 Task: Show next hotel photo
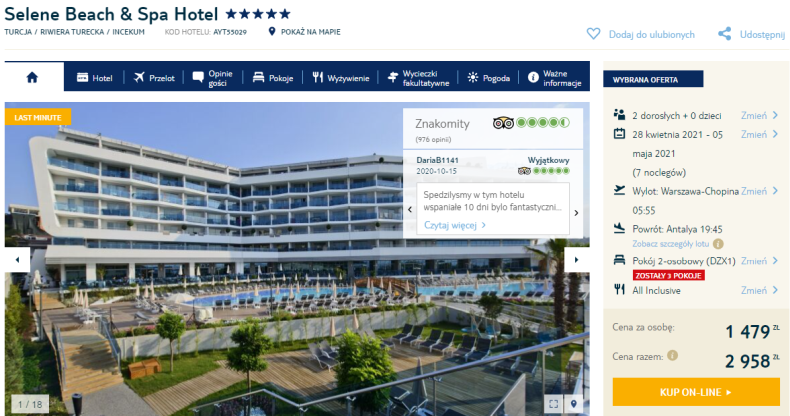(576, 260)
